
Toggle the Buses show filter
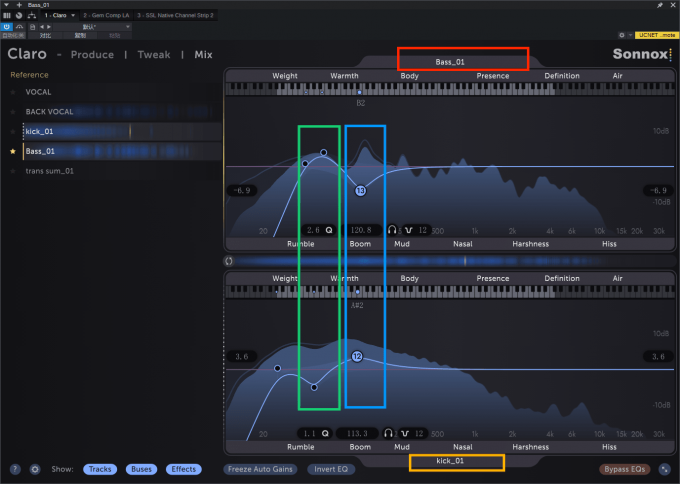(x=141, y=468)
